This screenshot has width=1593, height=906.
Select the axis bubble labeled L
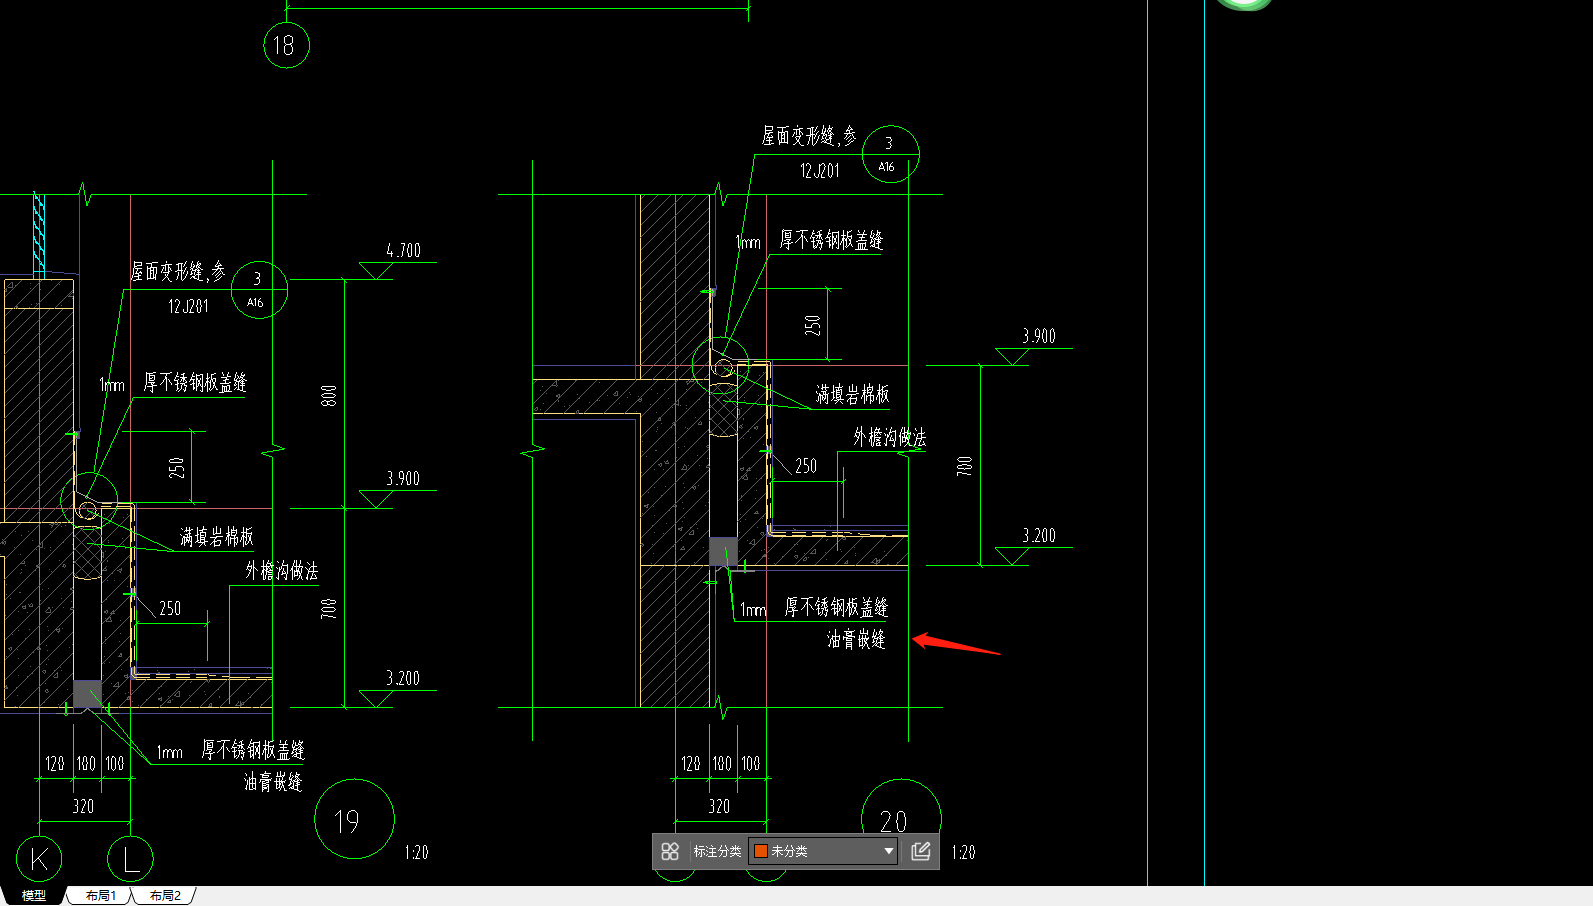130,859
